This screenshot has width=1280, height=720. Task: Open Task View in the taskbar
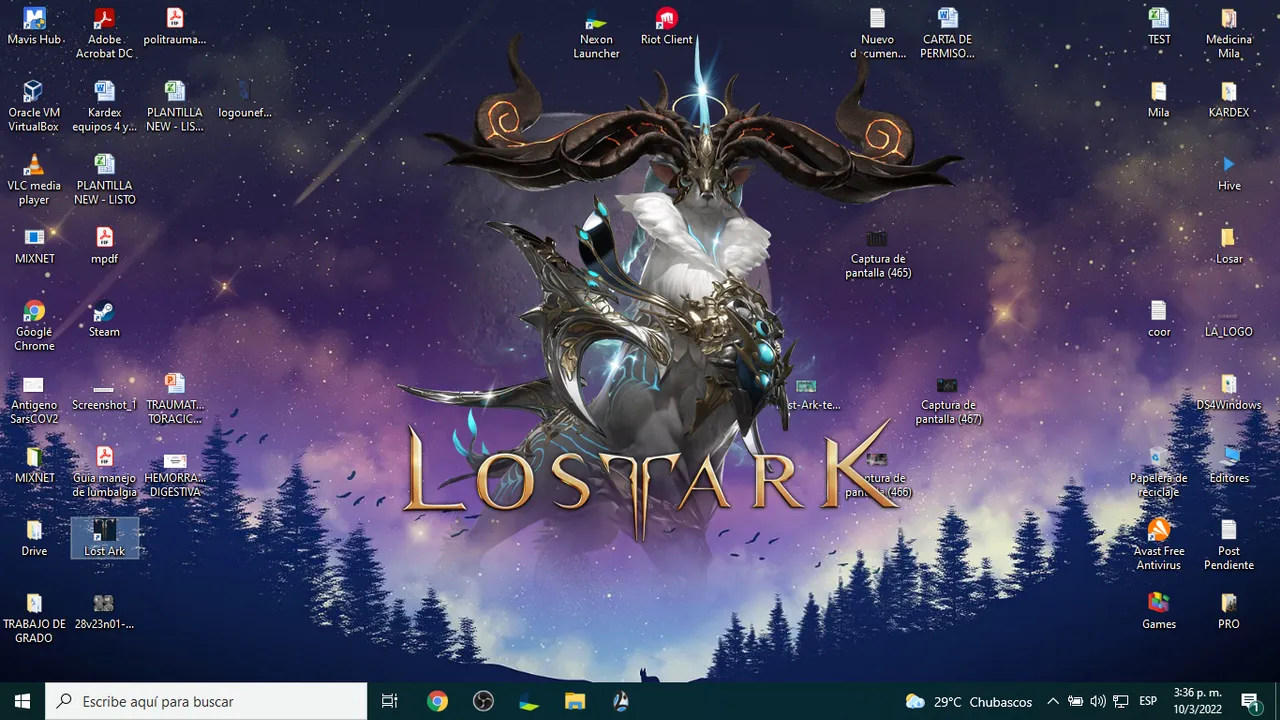click(x=390, y=701)
